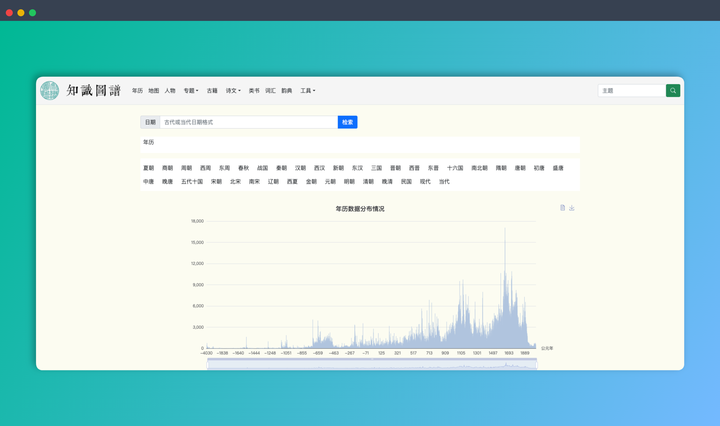Screen dimensions: 720x426
Task: Expand the 诗文 dropdown menu
Action: click(233, 91)
